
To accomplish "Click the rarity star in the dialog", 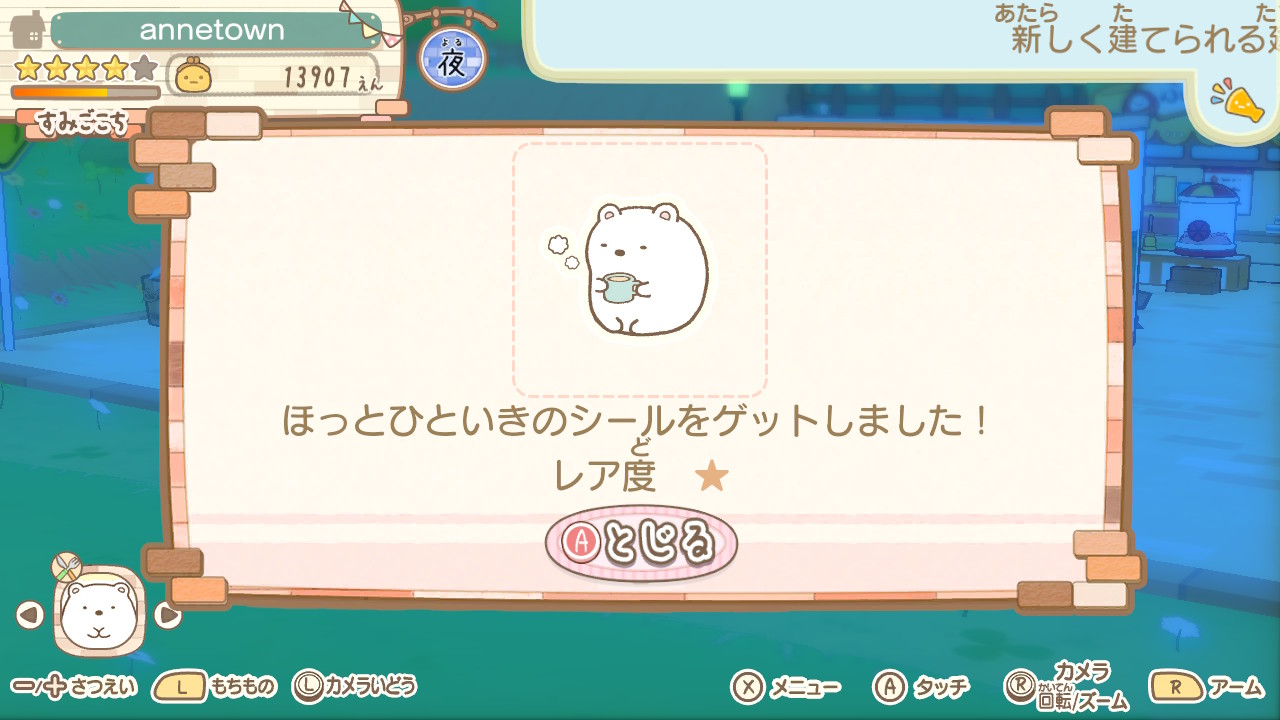I will pos(712,476).
